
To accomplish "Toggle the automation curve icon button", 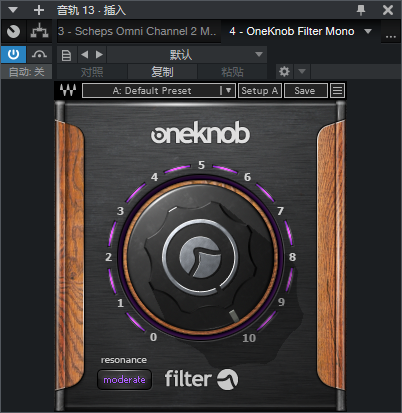I will [39, 54].
